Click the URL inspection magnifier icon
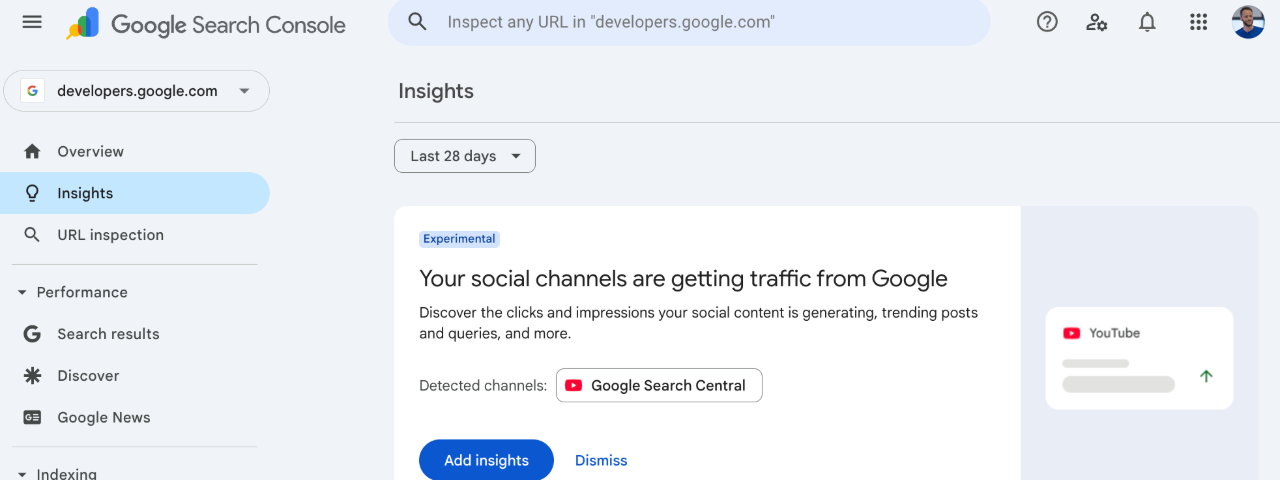Screen dimensions: 1280x480 click(32, 235)
